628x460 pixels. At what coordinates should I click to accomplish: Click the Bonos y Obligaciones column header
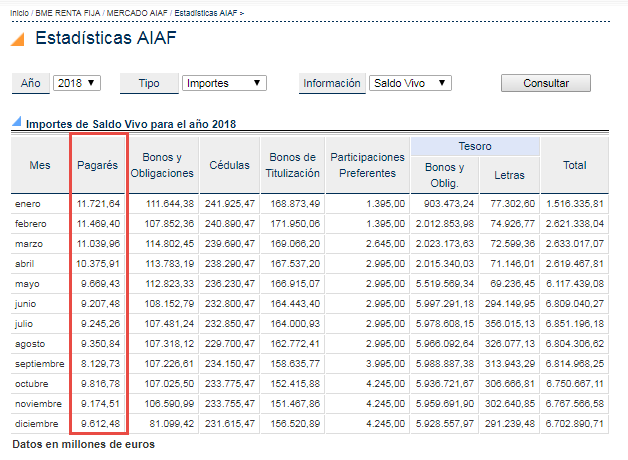(x=162, y=165)
